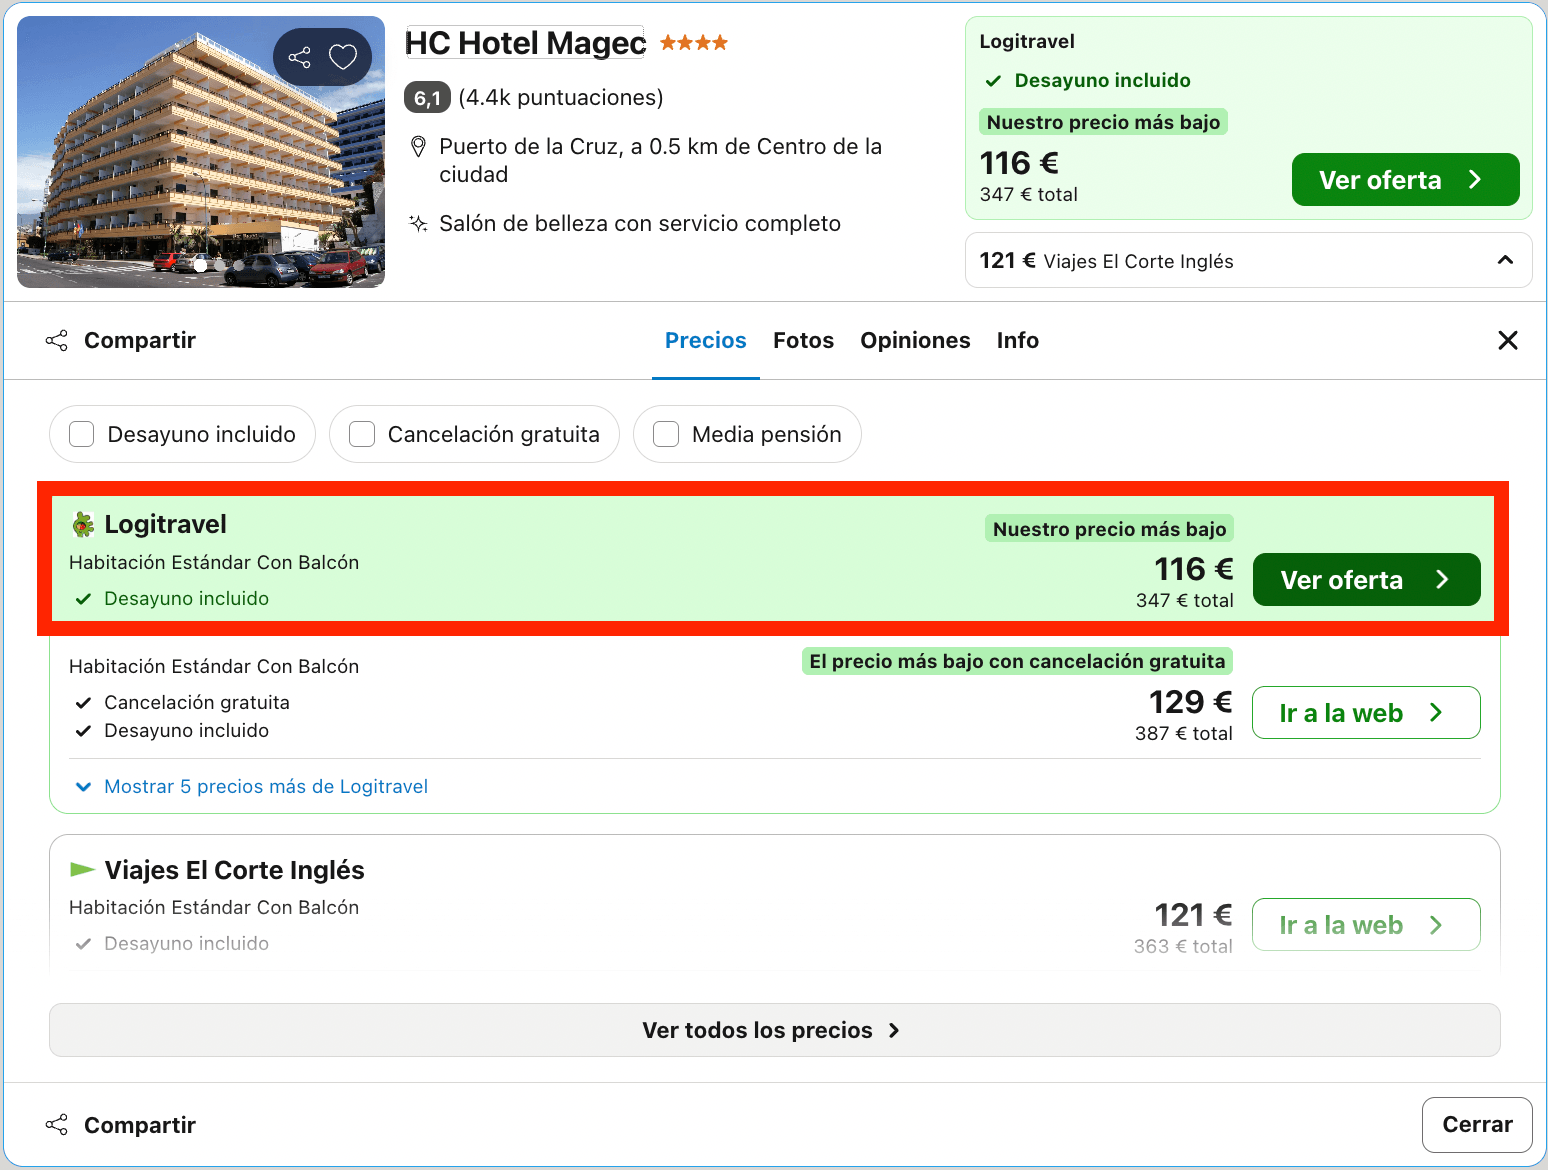Open the HC Hotel Magec title

coord(525,43)
